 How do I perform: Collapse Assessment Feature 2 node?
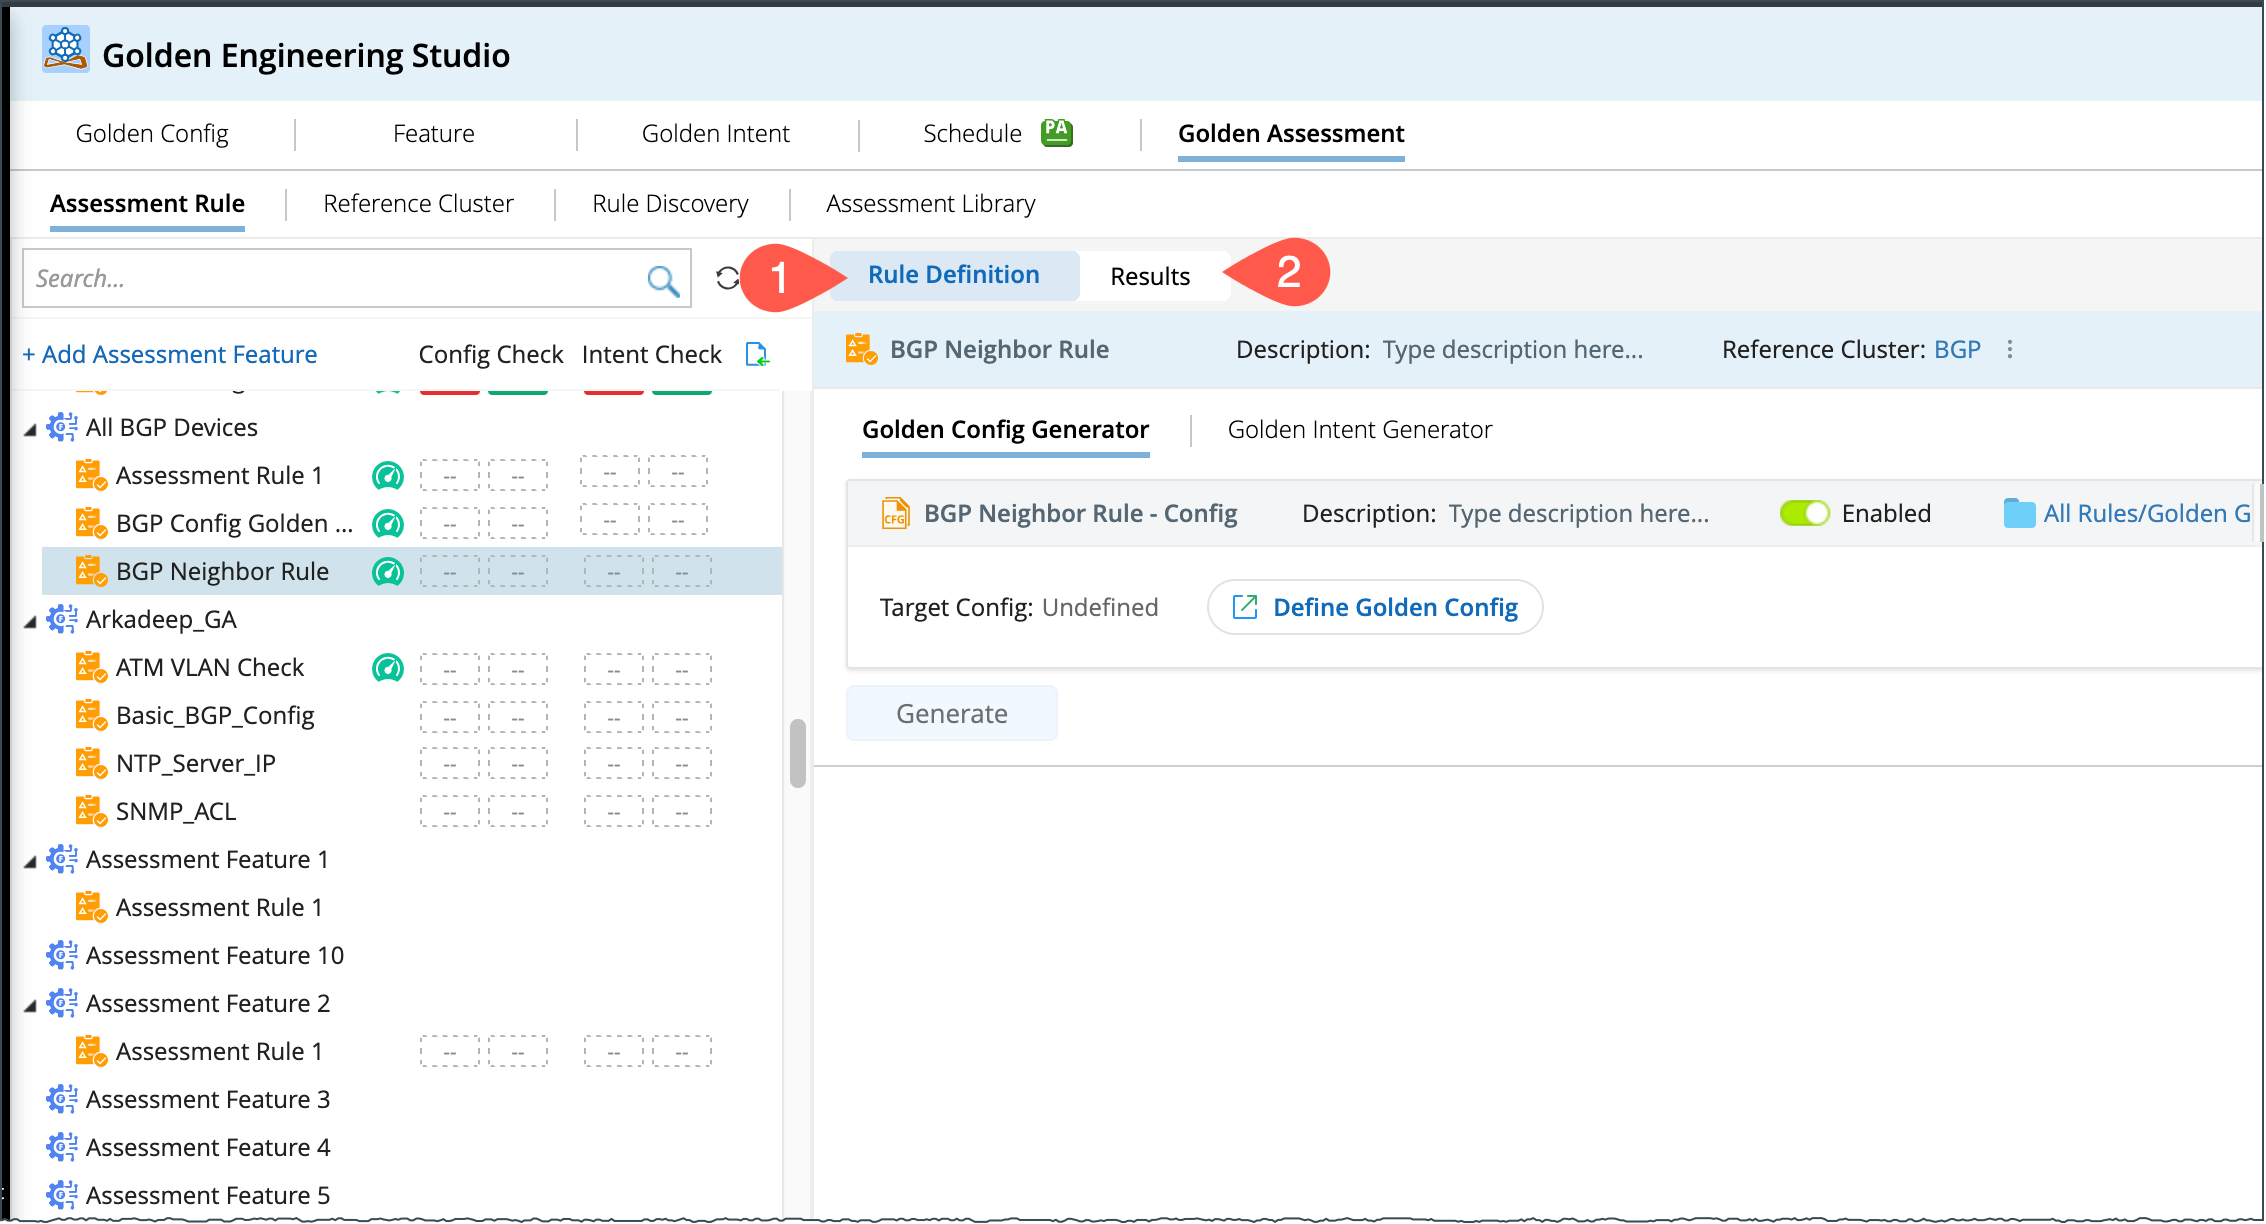[30, 1006]
